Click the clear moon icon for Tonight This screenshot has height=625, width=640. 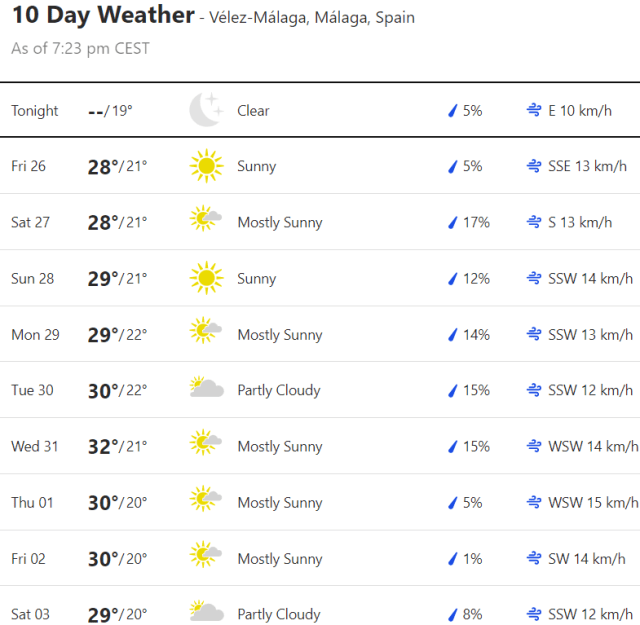(206, 110)
